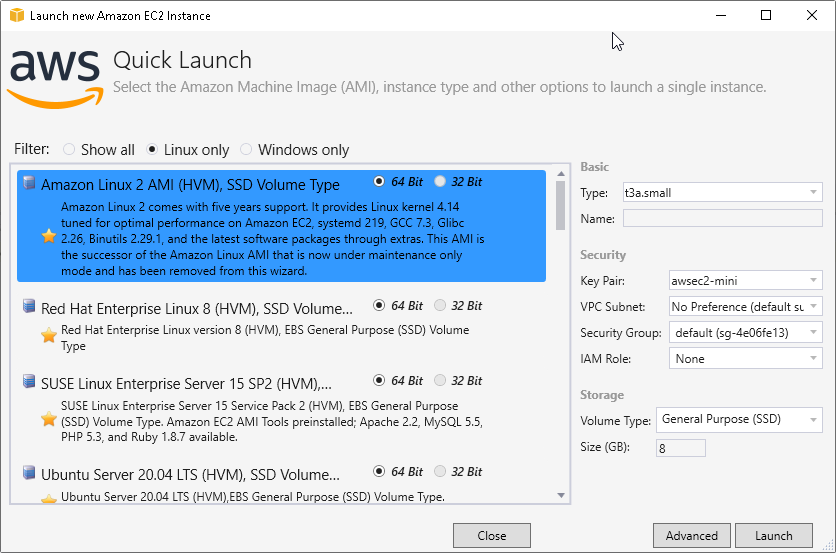Choose 64 Bit for Red Hat Enterprise Linux 8
Viewport: 836px width, 553px height.
tap(398, 306)
